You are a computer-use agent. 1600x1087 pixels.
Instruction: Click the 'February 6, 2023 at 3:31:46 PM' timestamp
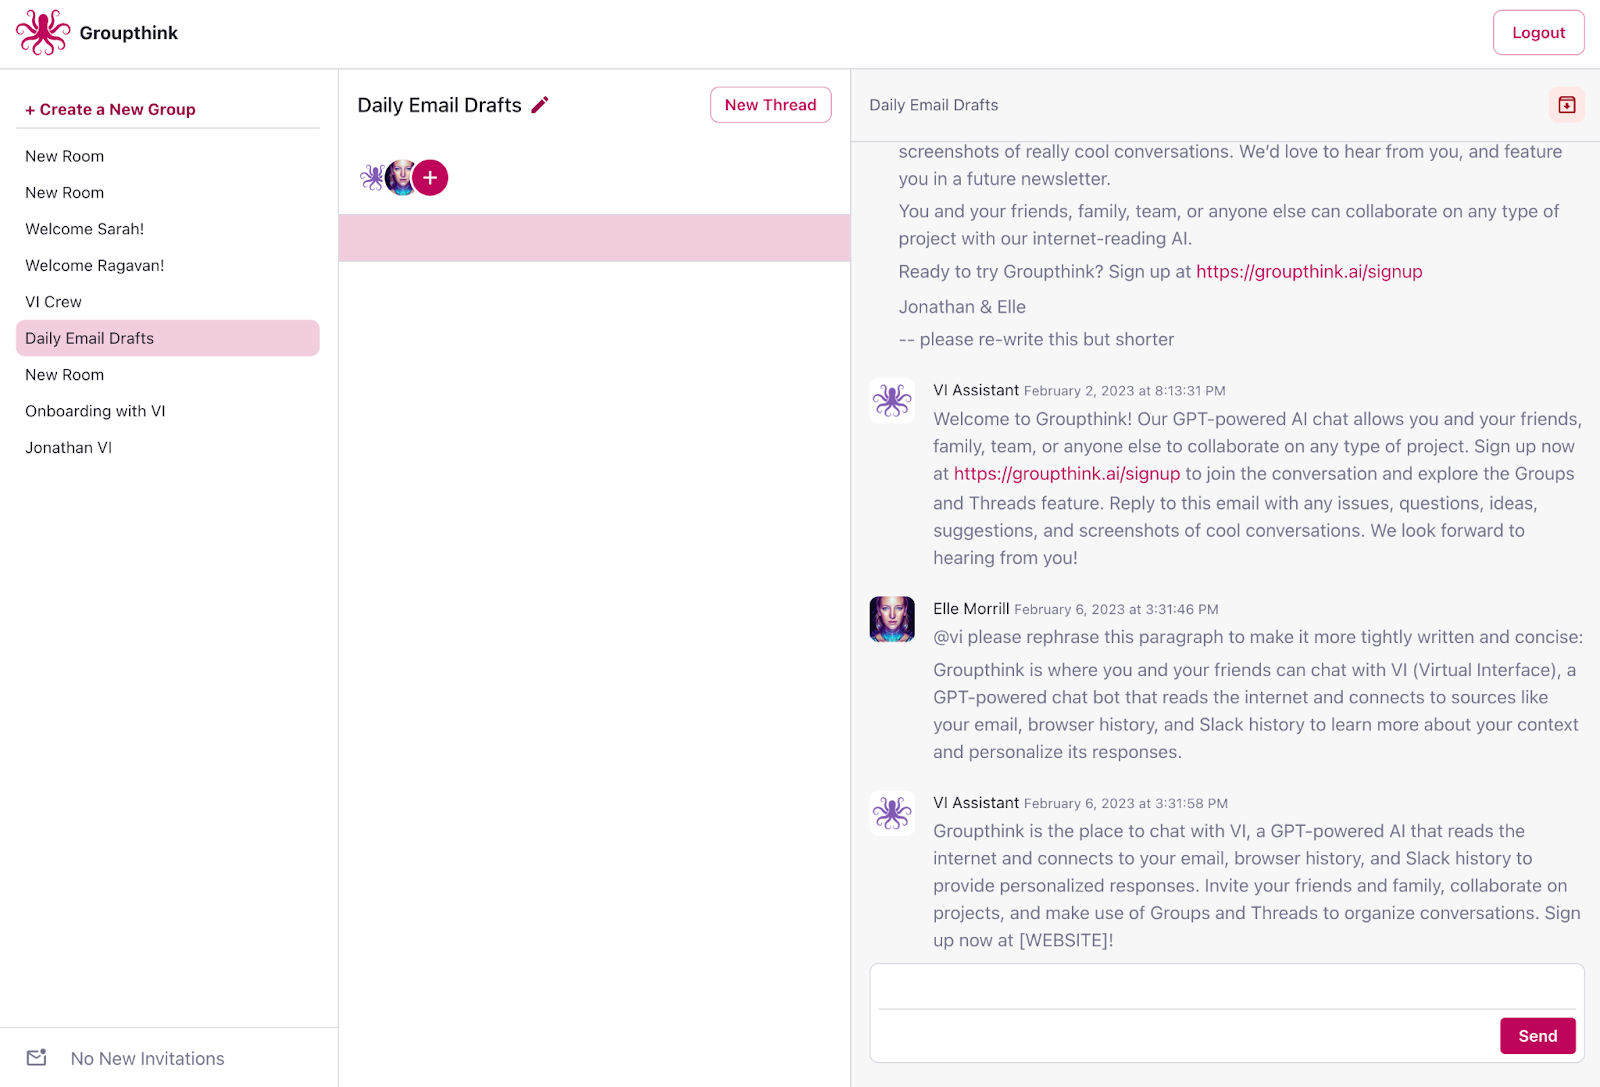1117,609
